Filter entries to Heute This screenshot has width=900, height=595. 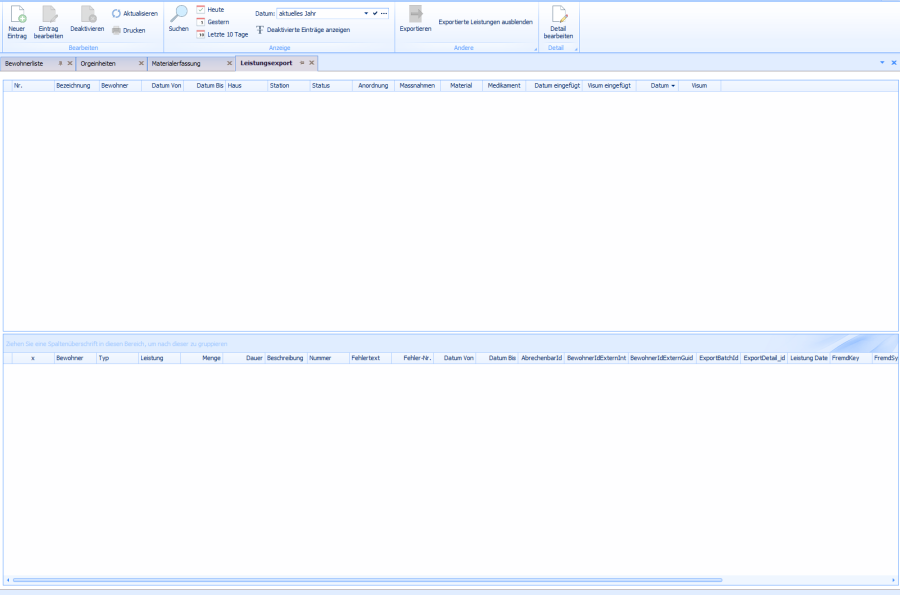pyautogui.click(x=210, y=10)
